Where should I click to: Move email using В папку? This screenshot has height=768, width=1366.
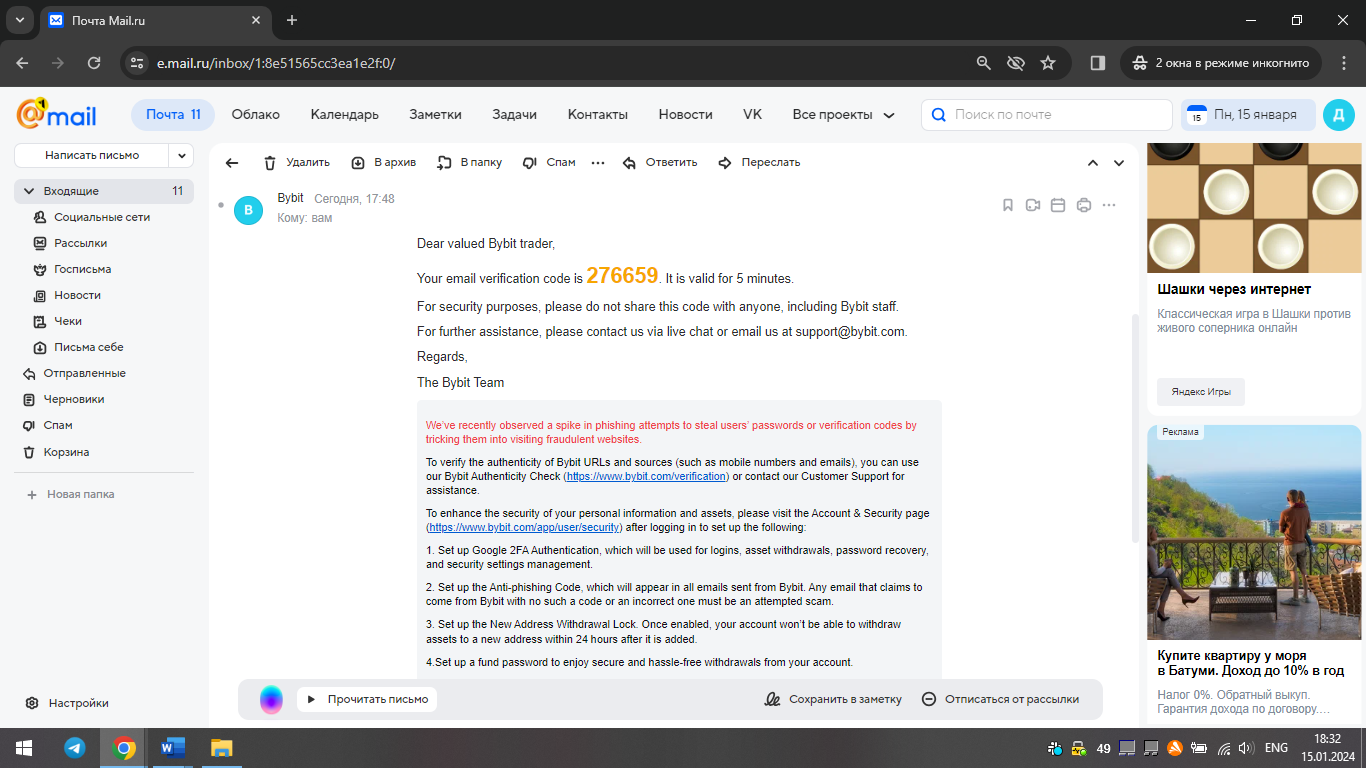point(470,162)
